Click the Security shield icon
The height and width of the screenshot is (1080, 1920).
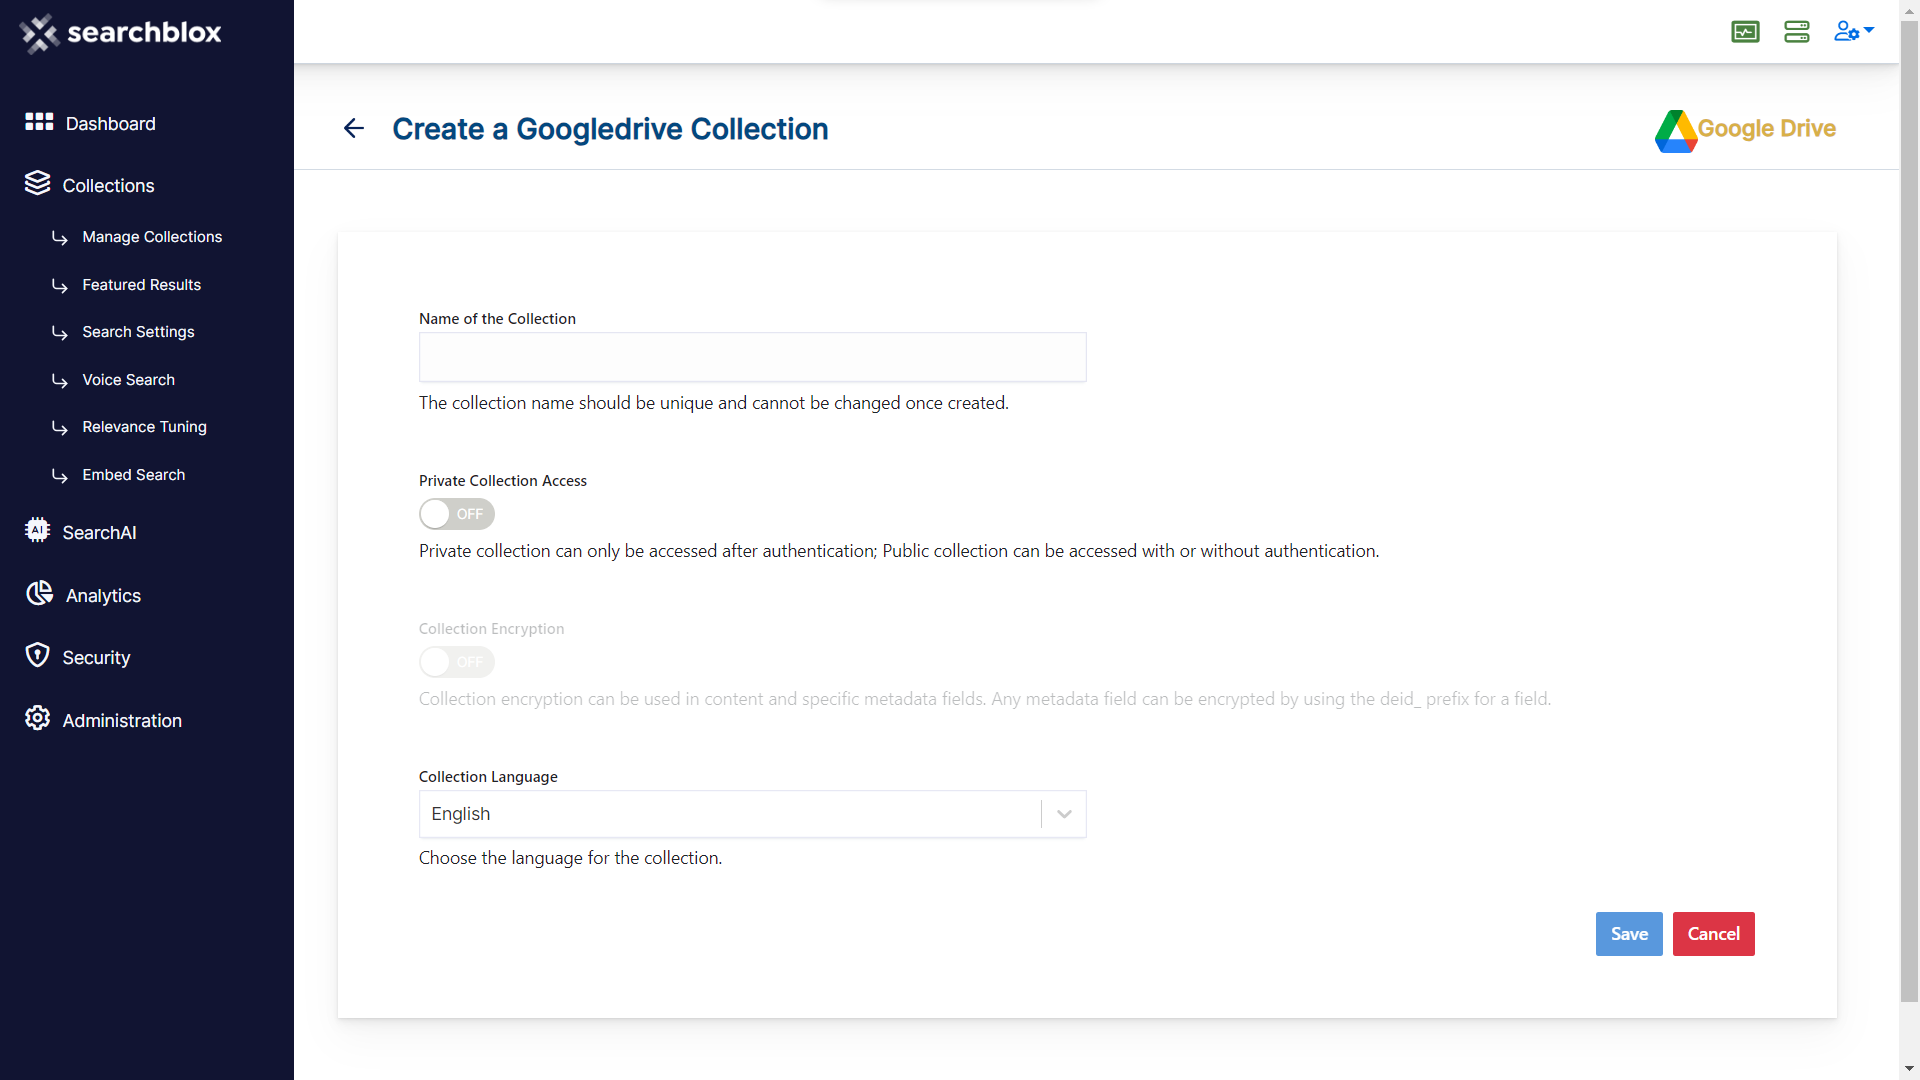(38, 655)
